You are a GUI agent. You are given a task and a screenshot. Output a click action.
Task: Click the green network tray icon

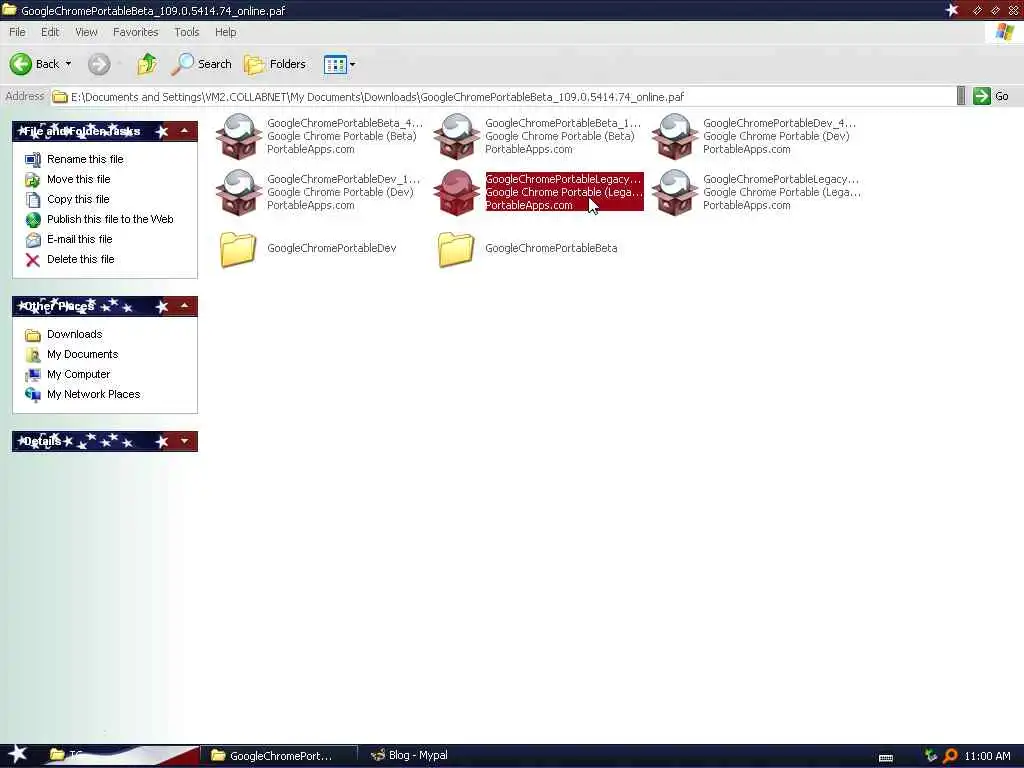[x=931, y=756]
